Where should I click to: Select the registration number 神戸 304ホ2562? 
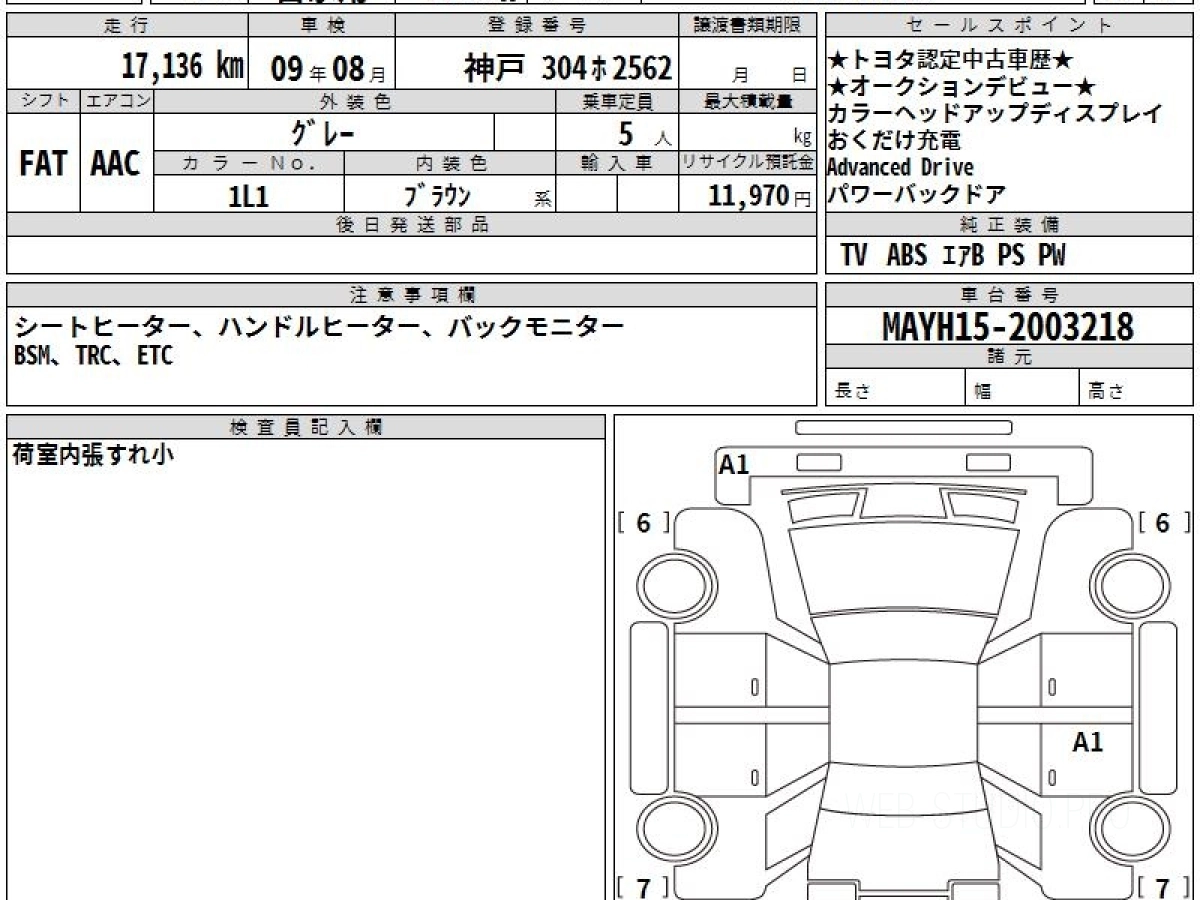click(x=567, y=68)
